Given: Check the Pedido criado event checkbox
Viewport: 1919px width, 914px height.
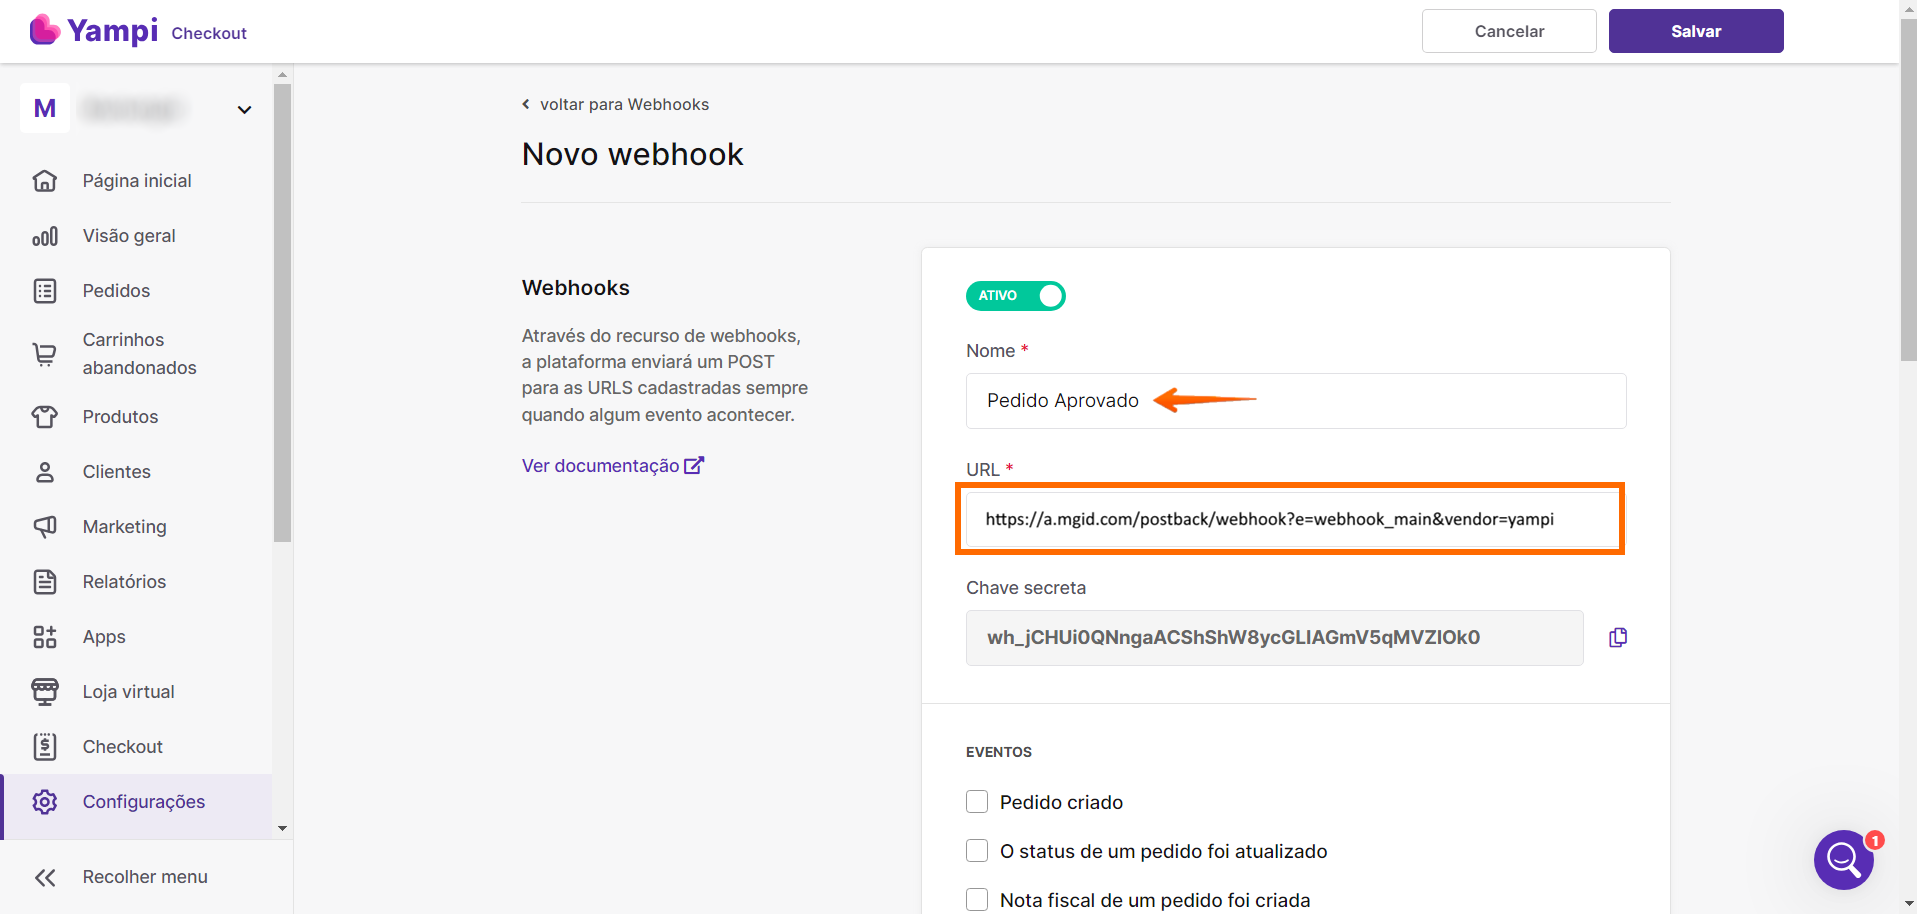Looking at the screenshot, I should click(x=977, y=802).
